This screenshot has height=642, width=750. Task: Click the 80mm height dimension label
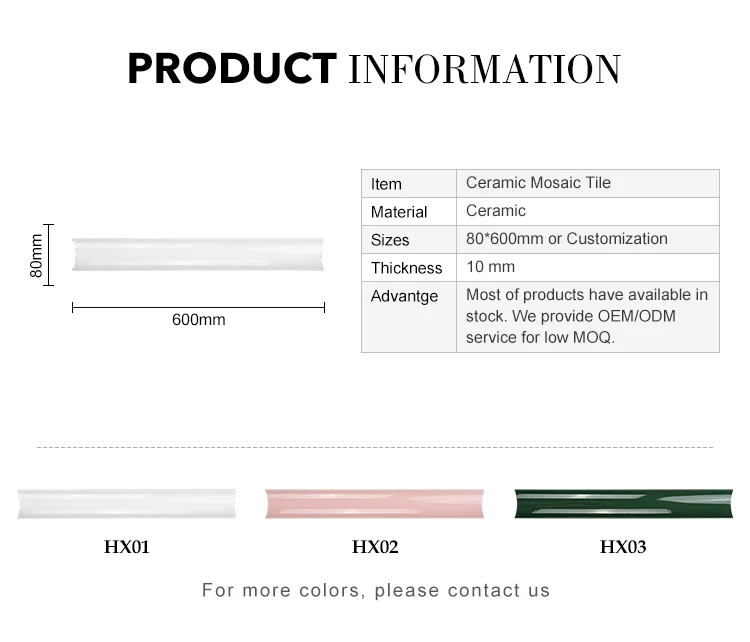click(36, 255)
